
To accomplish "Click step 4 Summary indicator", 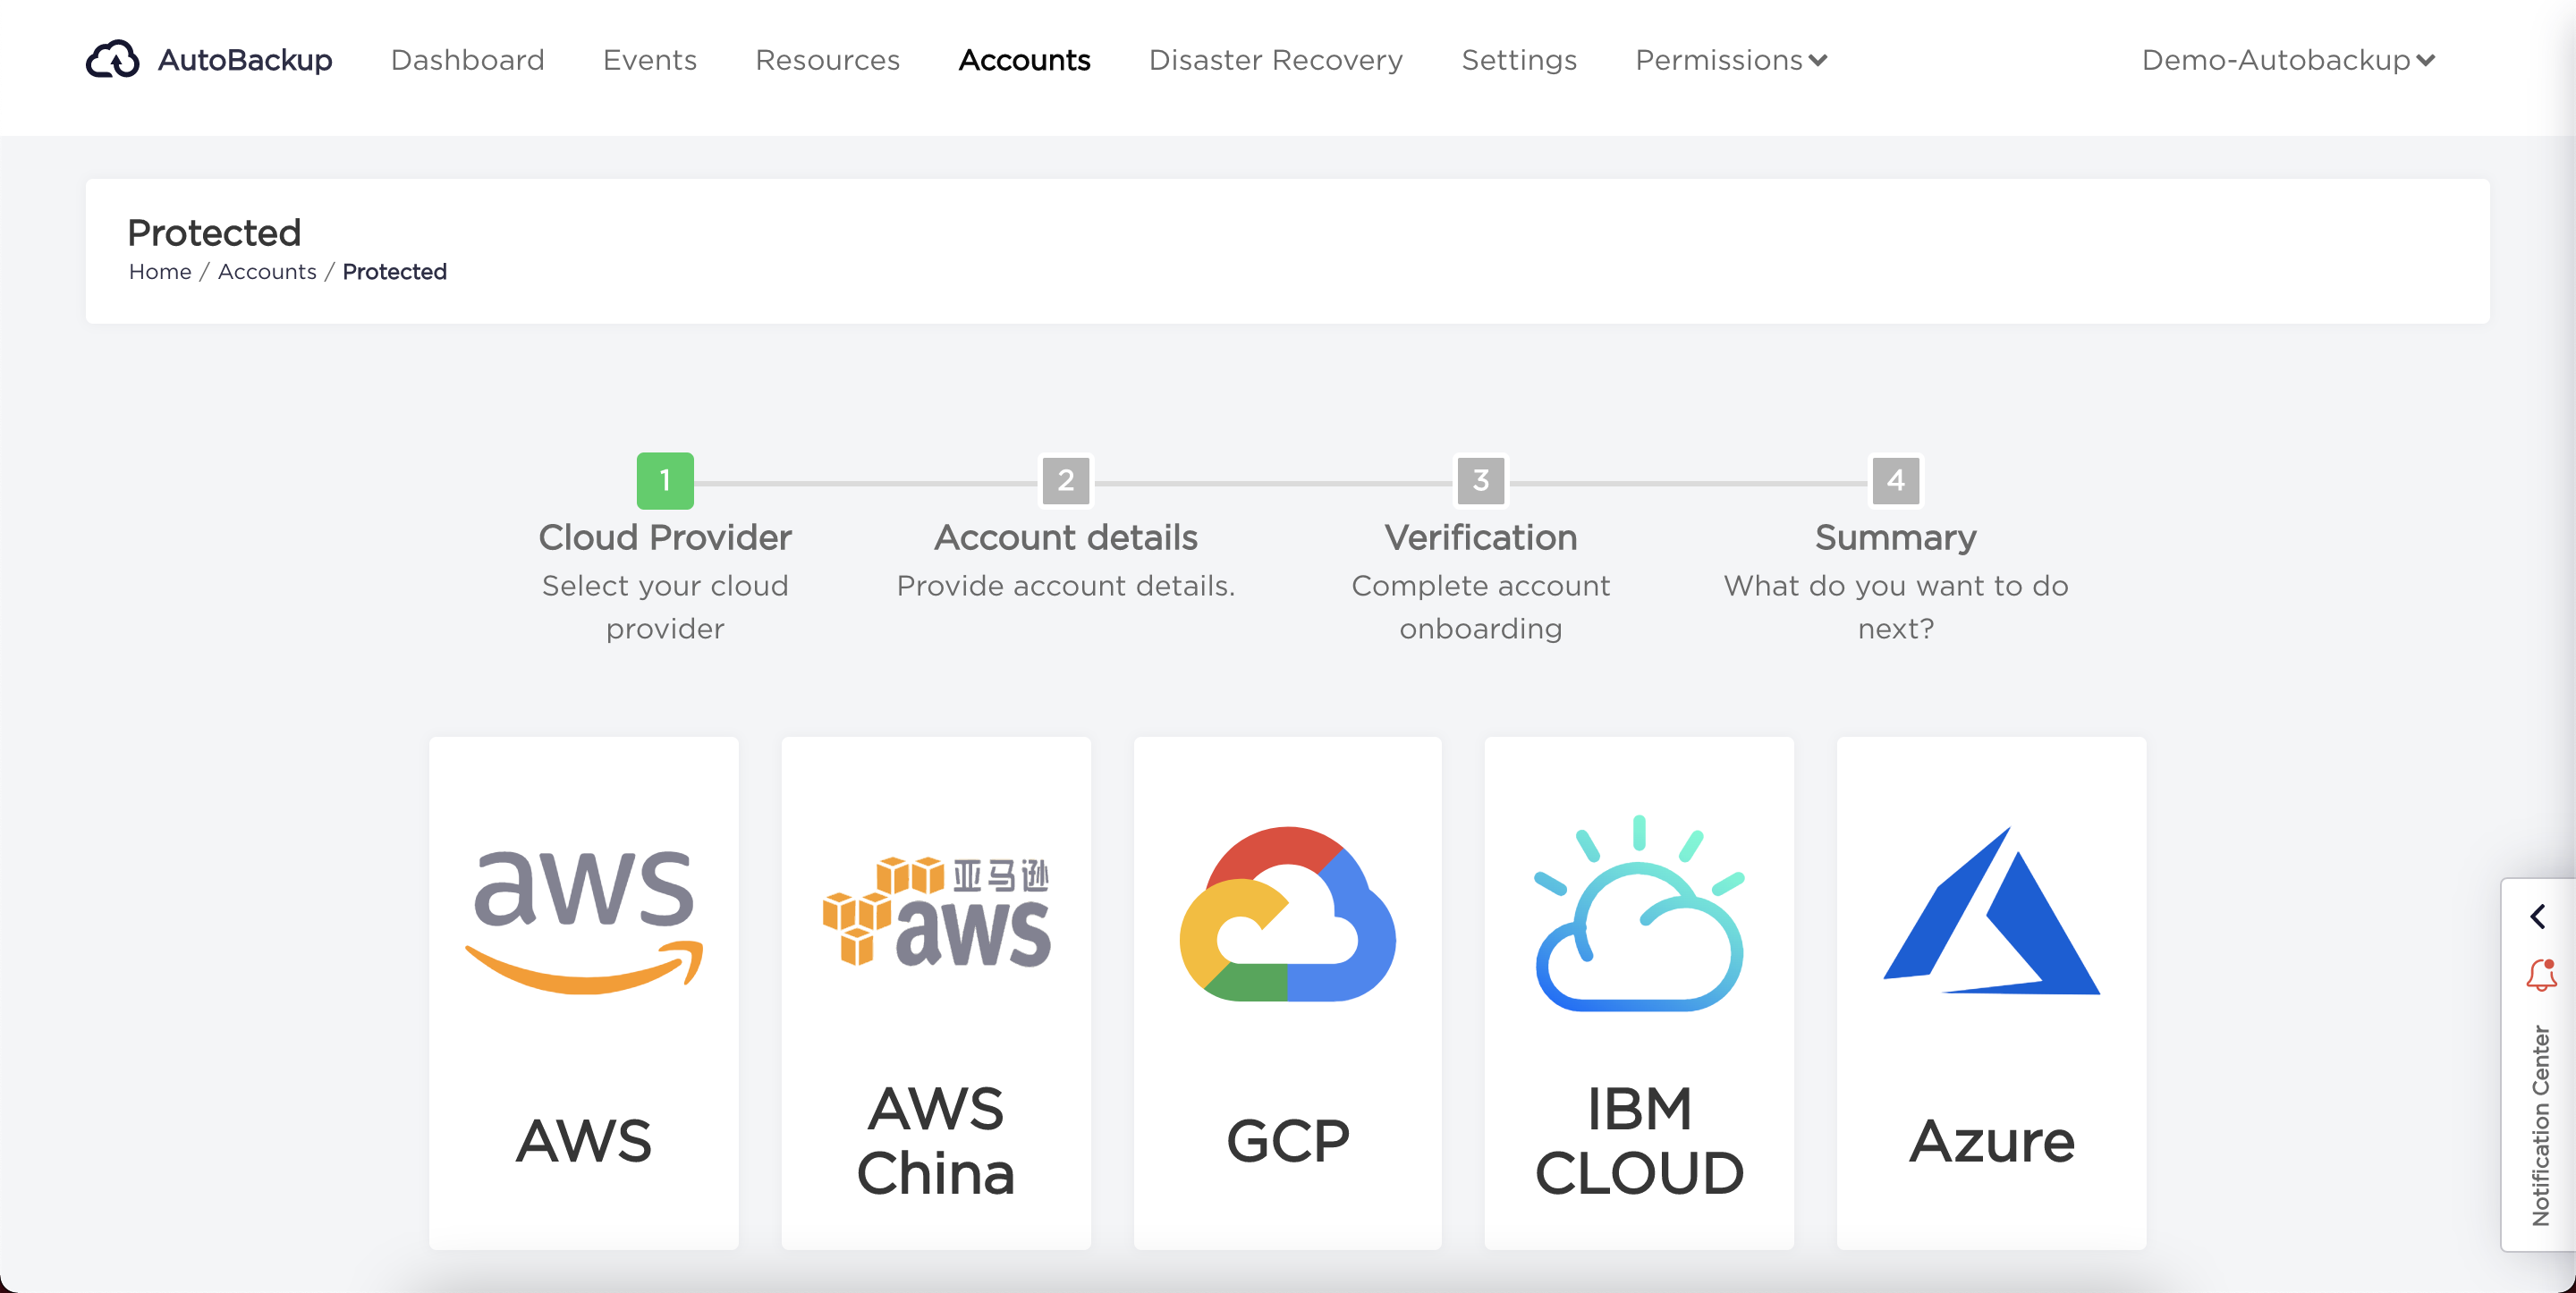I will point(1894,481).
